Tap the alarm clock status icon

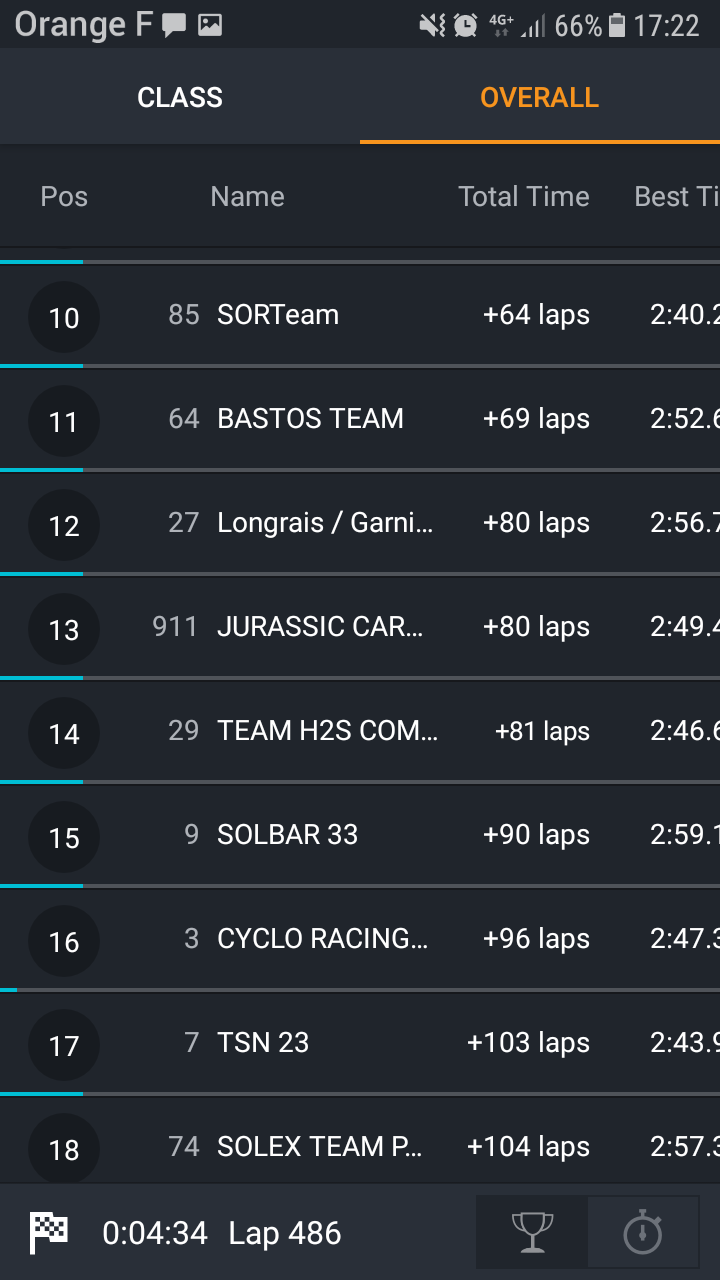tap(465, 25)
